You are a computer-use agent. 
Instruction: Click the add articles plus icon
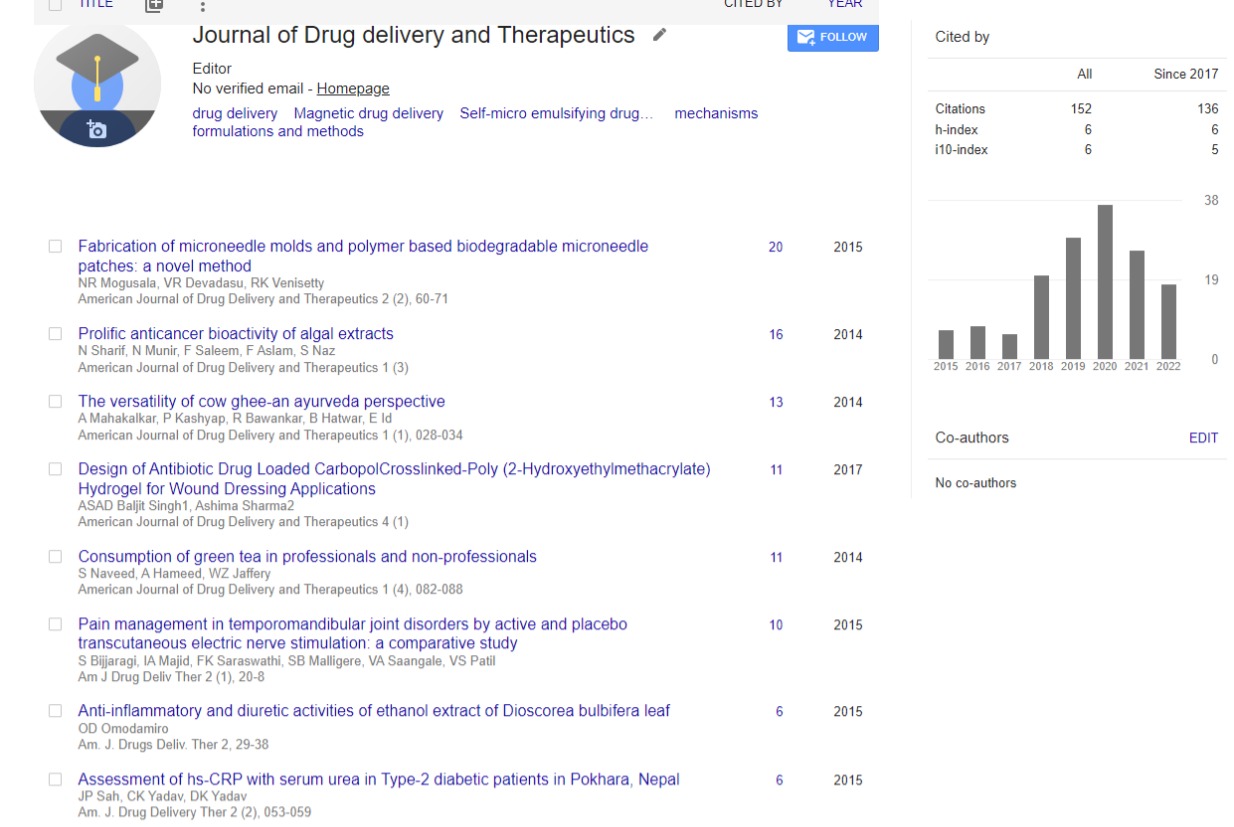point(153,5)
